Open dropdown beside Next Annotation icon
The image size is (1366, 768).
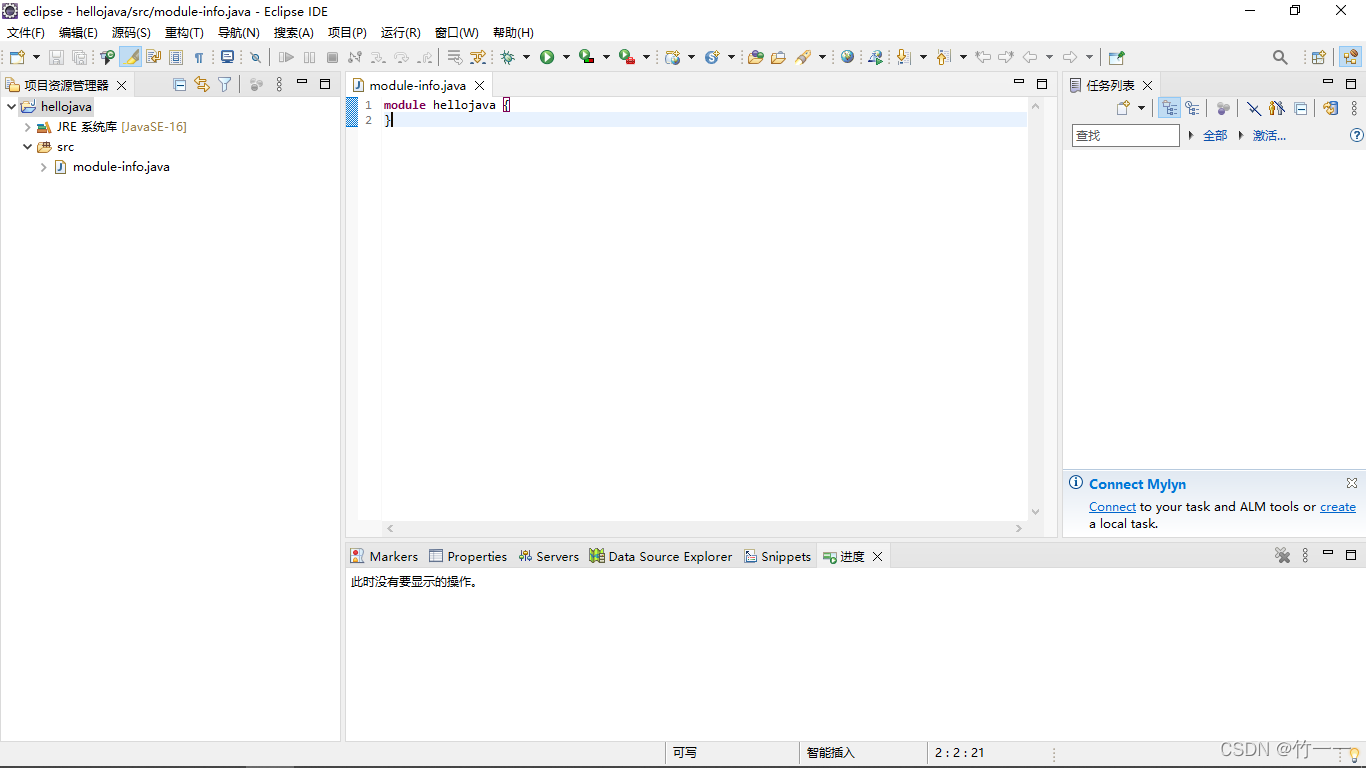(923, 57)
